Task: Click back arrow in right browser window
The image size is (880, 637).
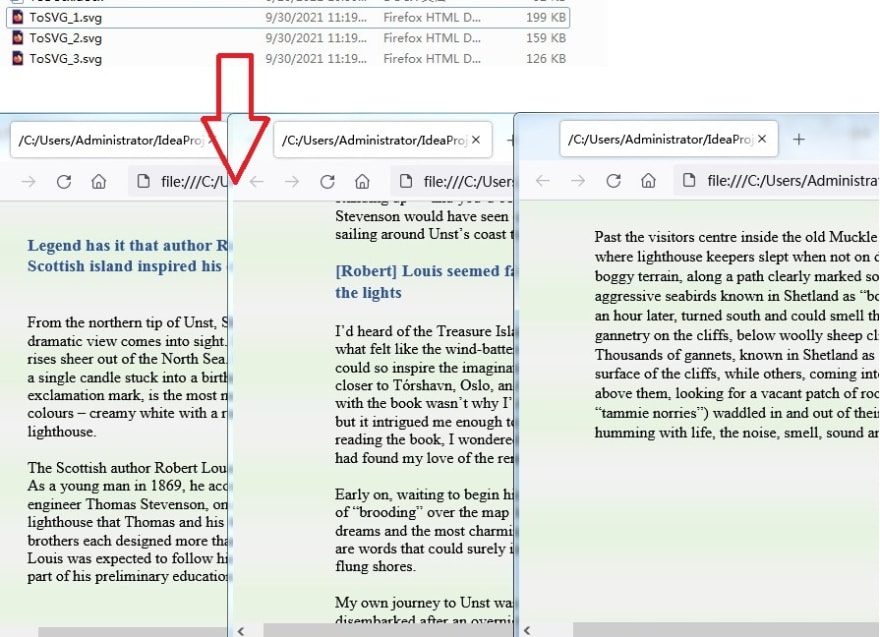Action: pyautogui.click(x=543, y=180)
